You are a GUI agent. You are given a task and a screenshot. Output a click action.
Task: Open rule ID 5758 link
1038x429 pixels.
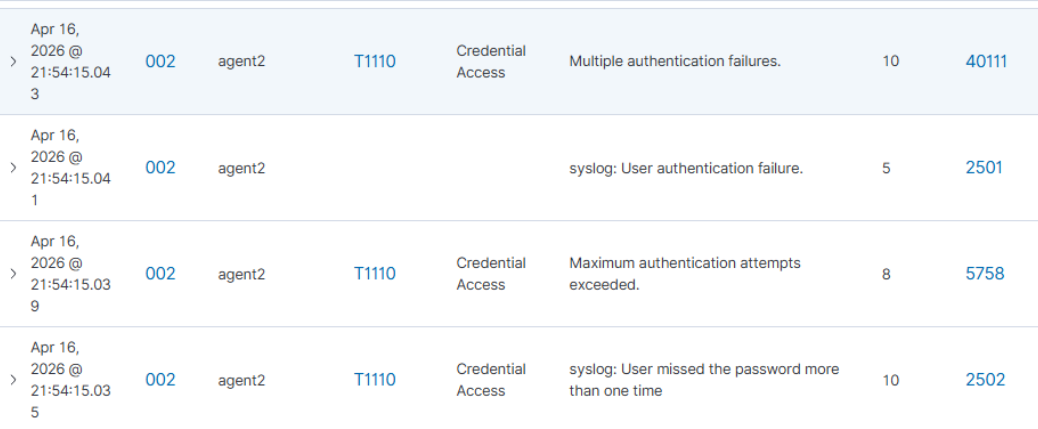[984, 274]
